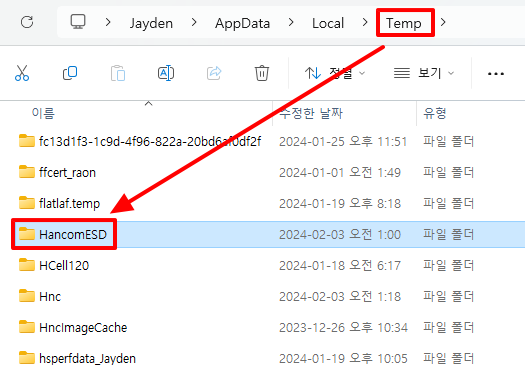Open the three-dot more options menu
The image size is (525, 365).
pyautogui.click(x=496, y=74)
